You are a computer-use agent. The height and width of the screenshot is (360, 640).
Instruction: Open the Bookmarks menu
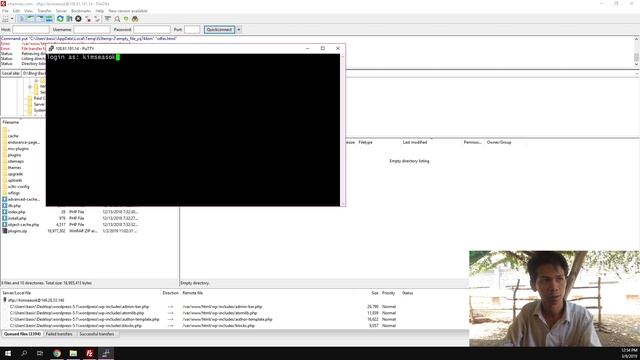click(x=81, y=11)
